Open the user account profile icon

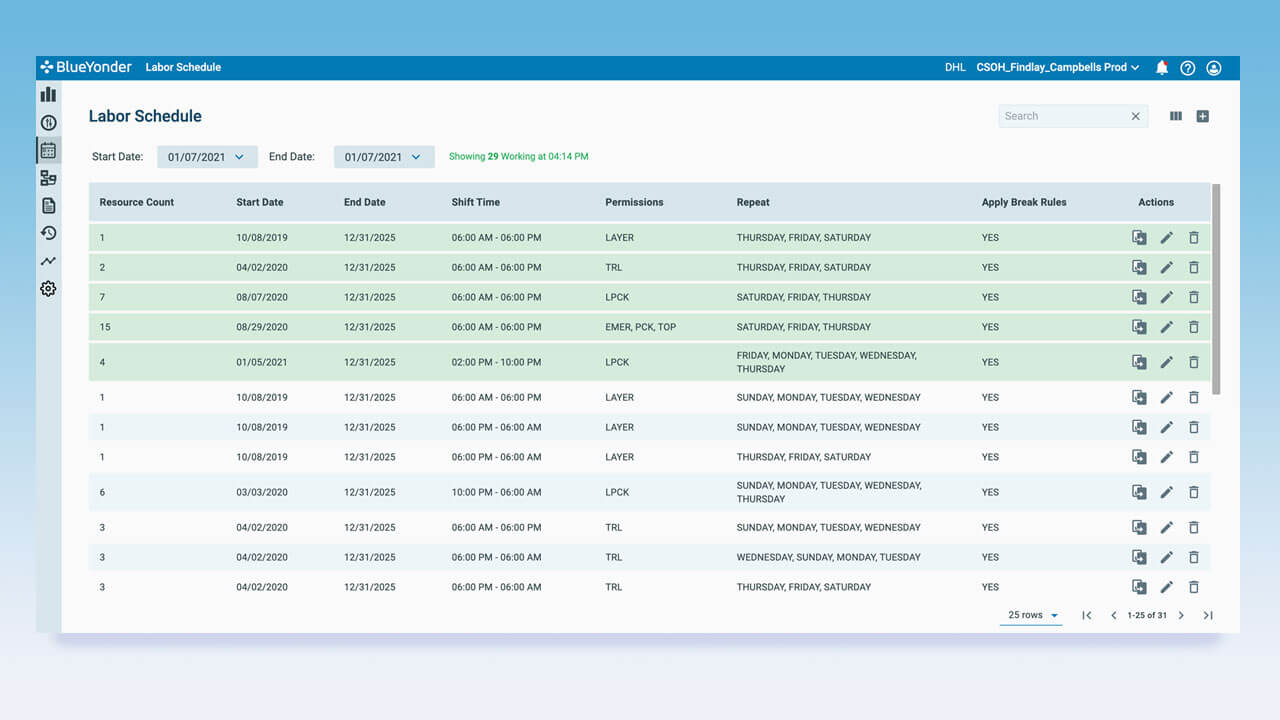(1214, 68)
